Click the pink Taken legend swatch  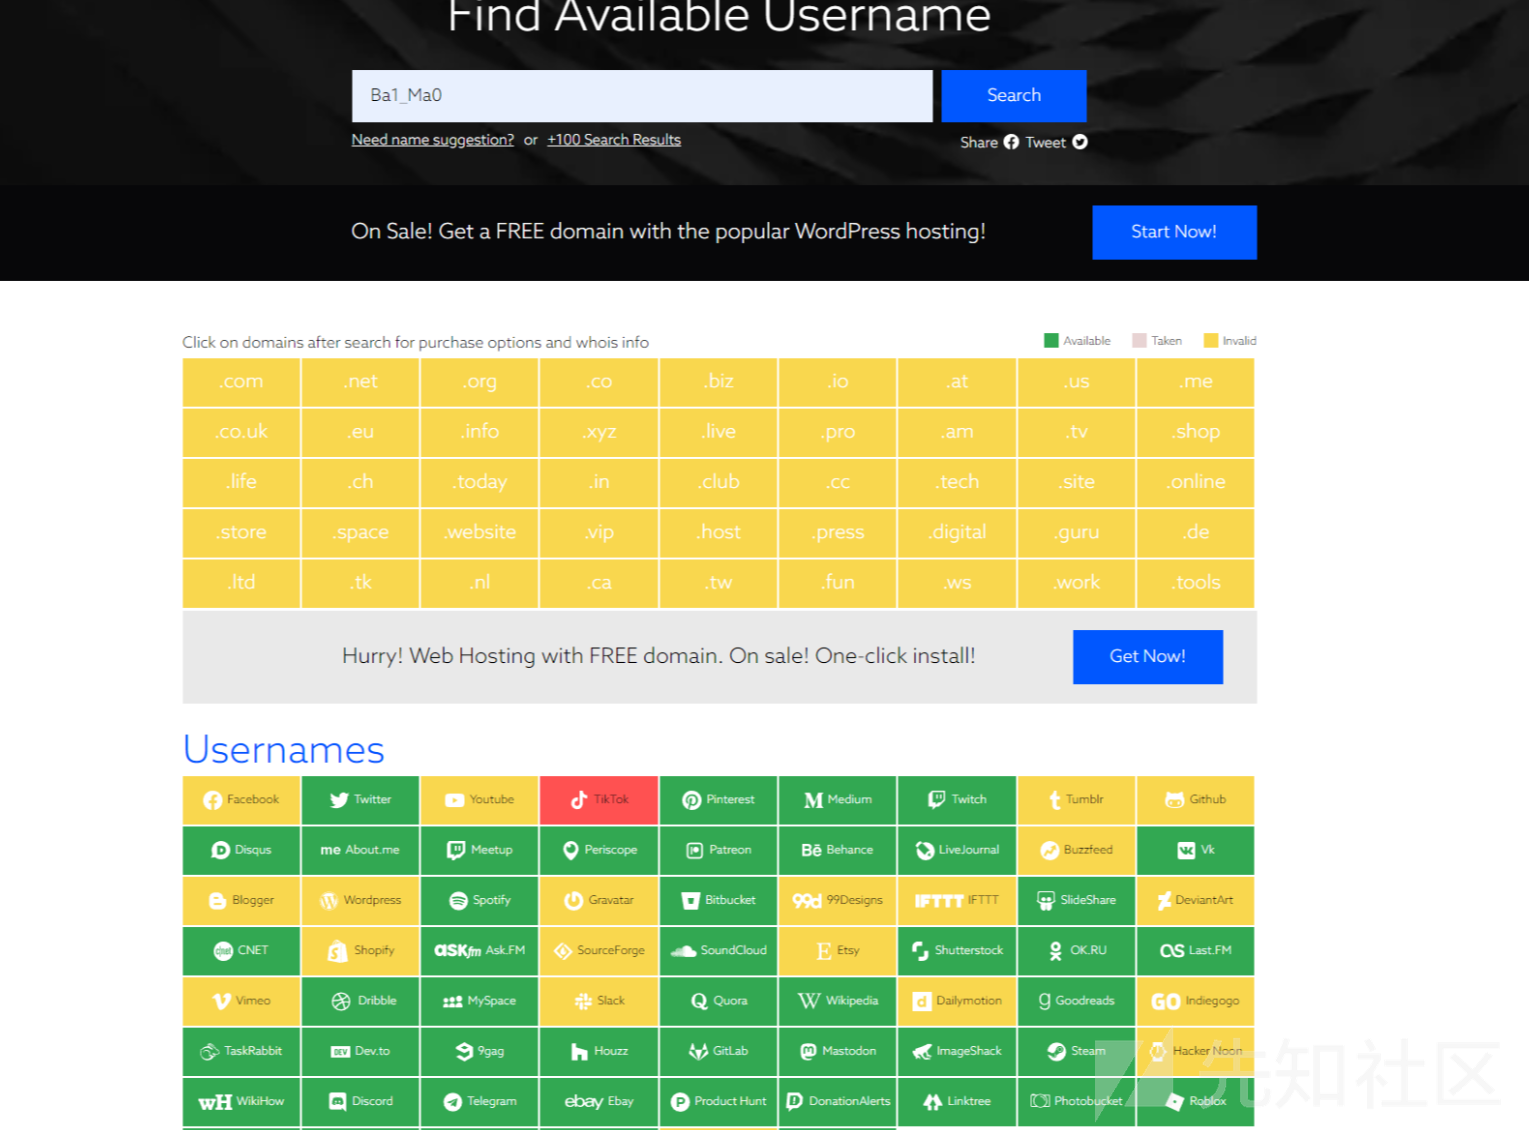(x=1139, y=340)
